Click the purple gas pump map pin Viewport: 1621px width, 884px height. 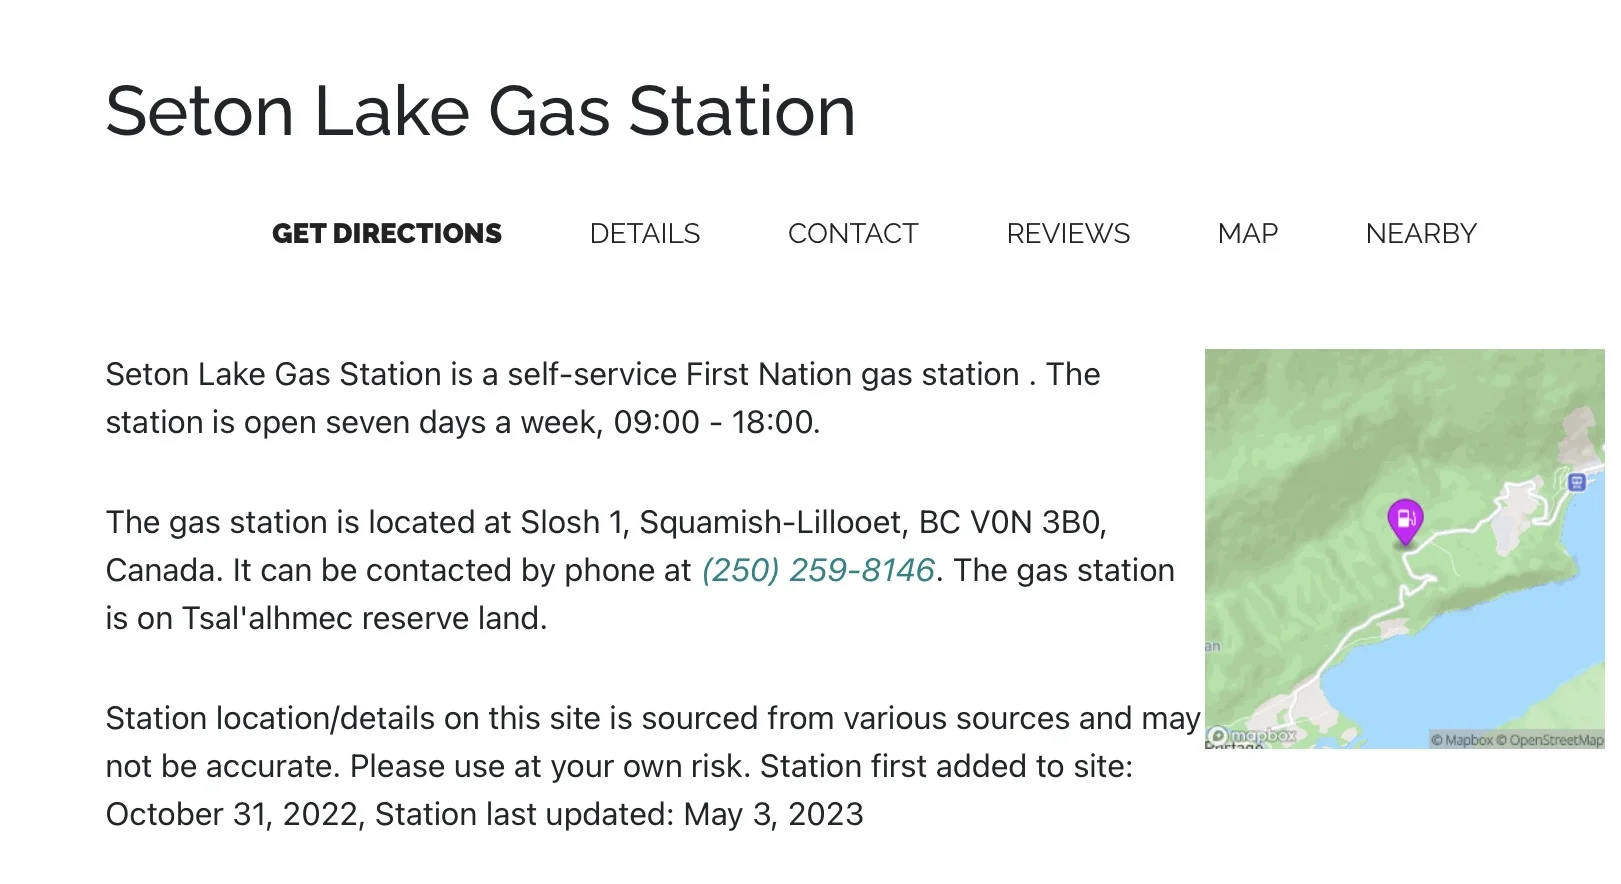[x=1405, y=520]
